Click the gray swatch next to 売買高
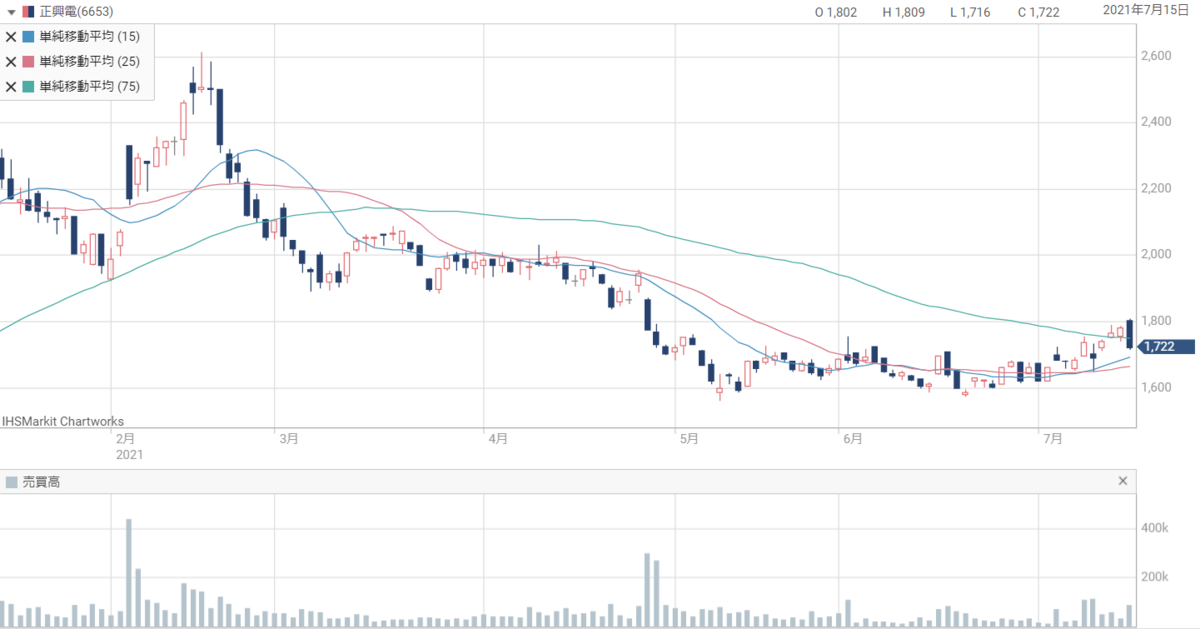 click(11, 482)
